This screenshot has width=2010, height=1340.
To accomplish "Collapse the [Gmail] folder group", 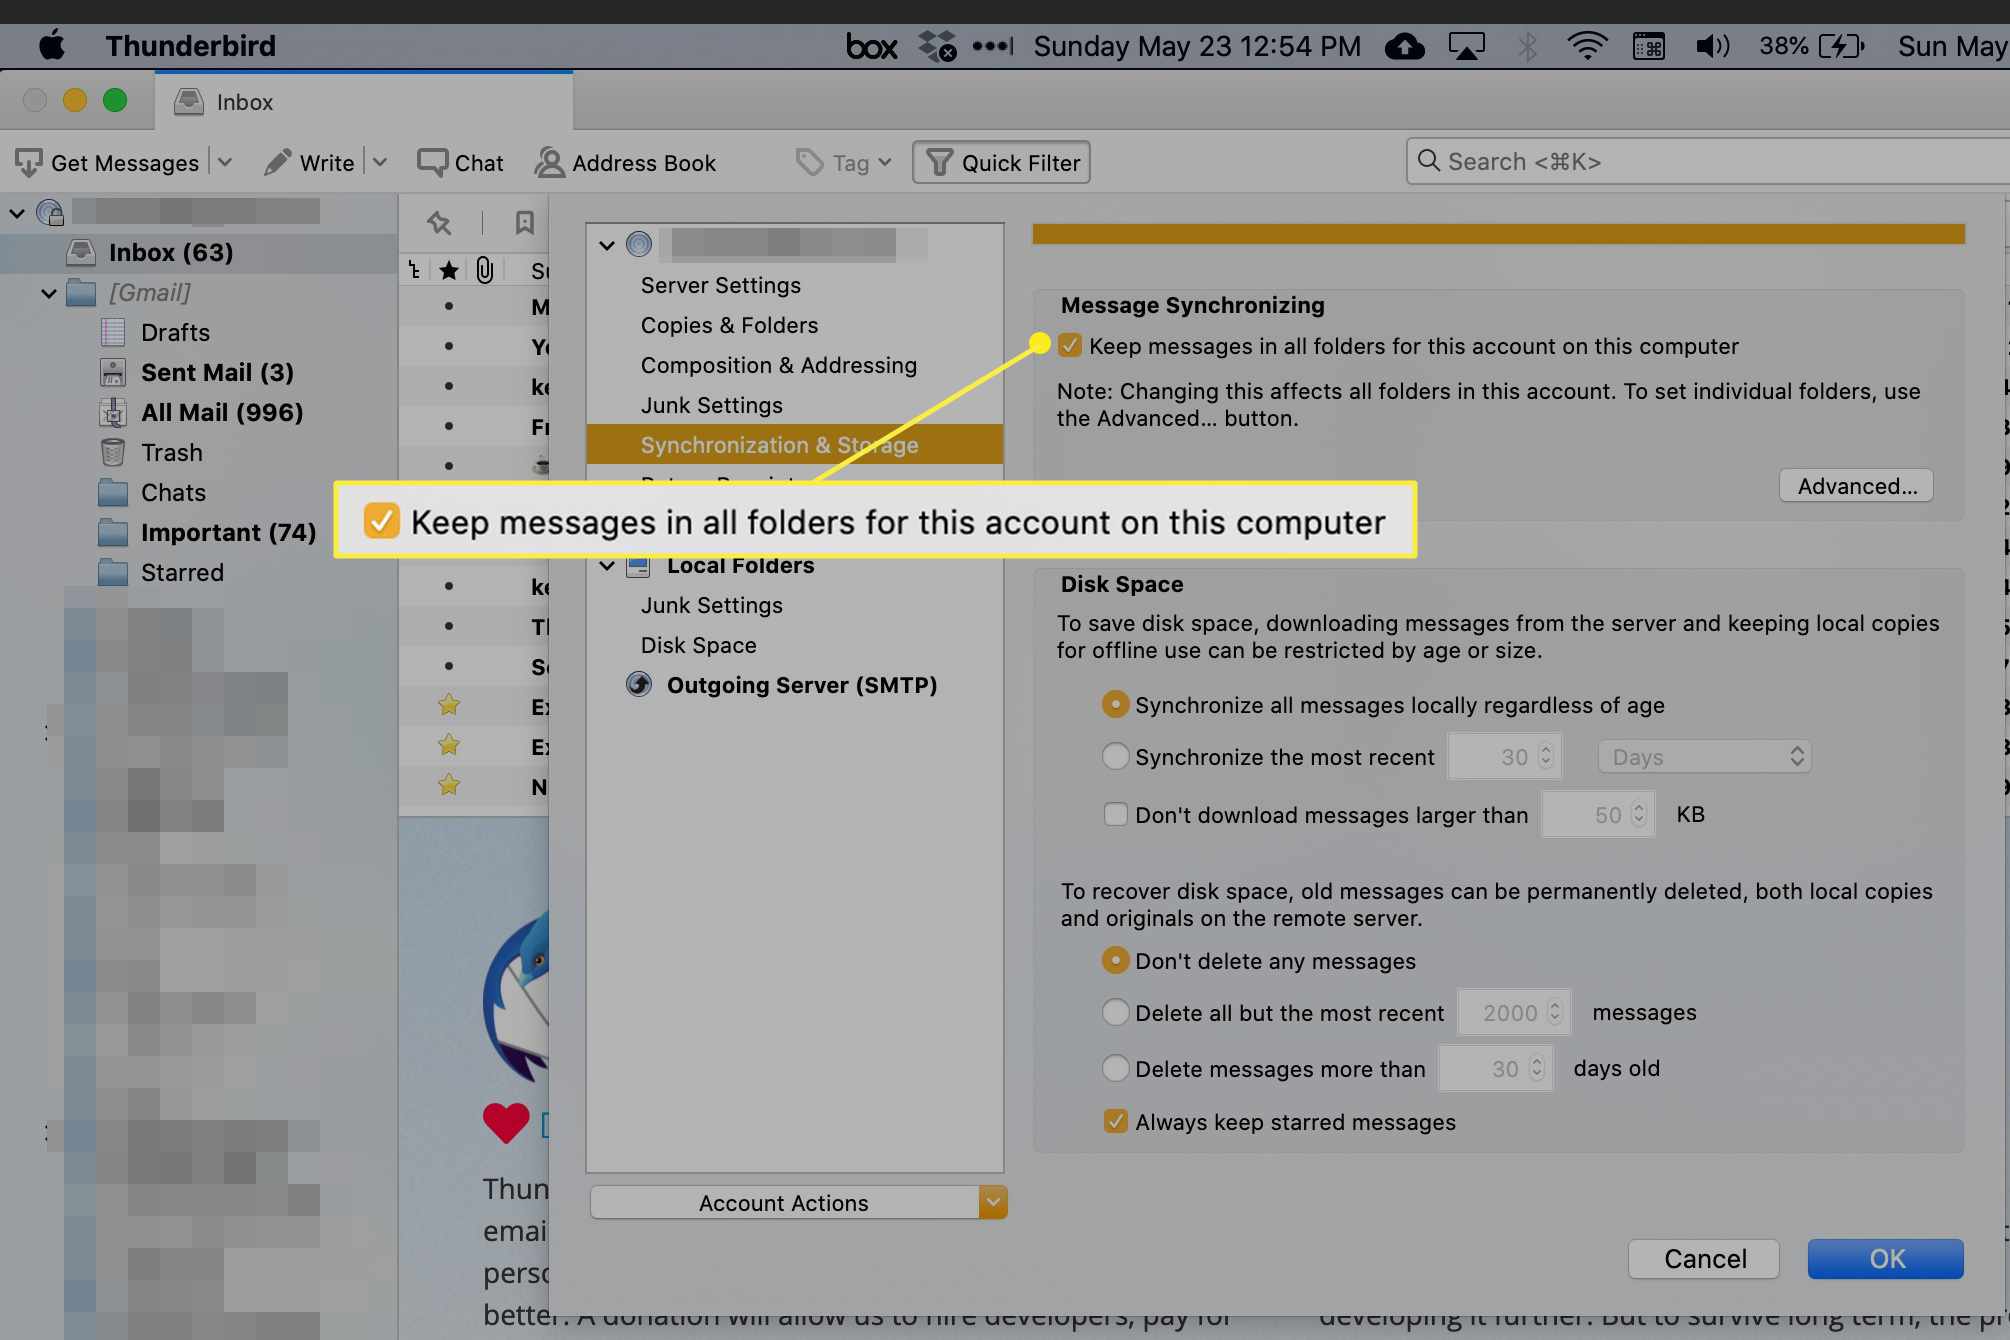I will click(x=48, y=293).
